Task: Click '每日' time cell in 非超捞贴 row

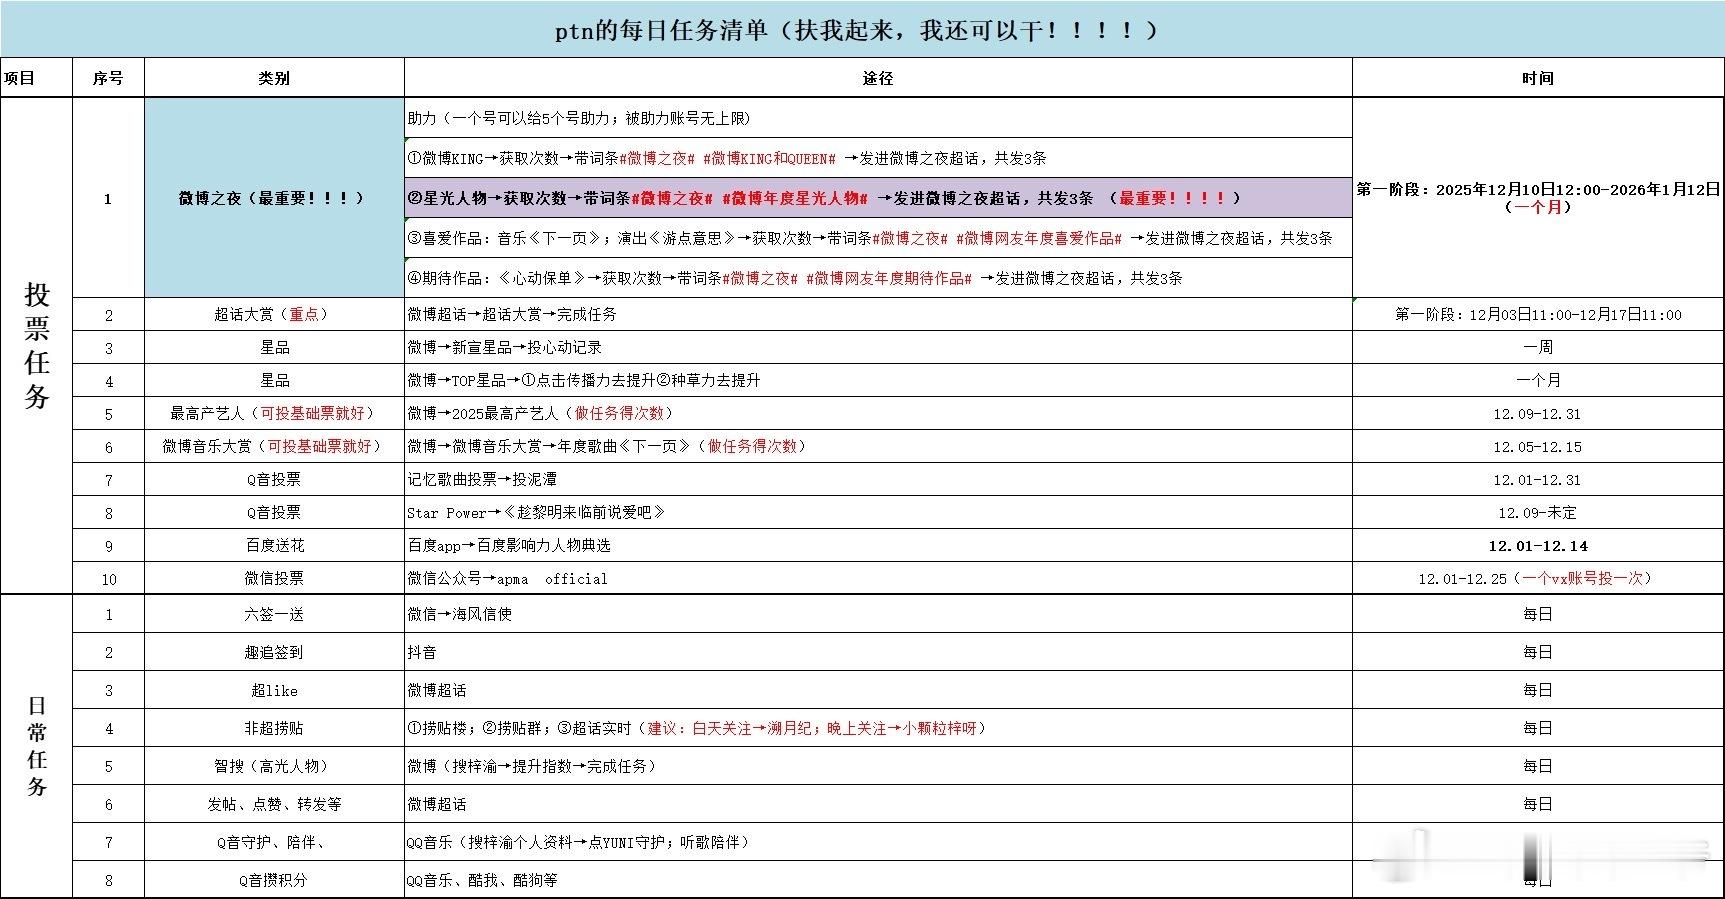Action: [x=1538, y=728]
